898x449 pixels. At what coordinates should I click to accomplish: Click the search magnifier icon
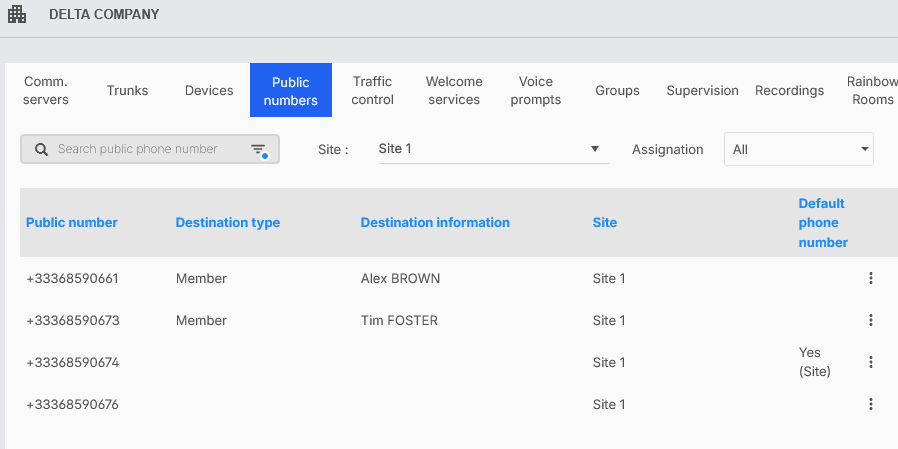41,149
